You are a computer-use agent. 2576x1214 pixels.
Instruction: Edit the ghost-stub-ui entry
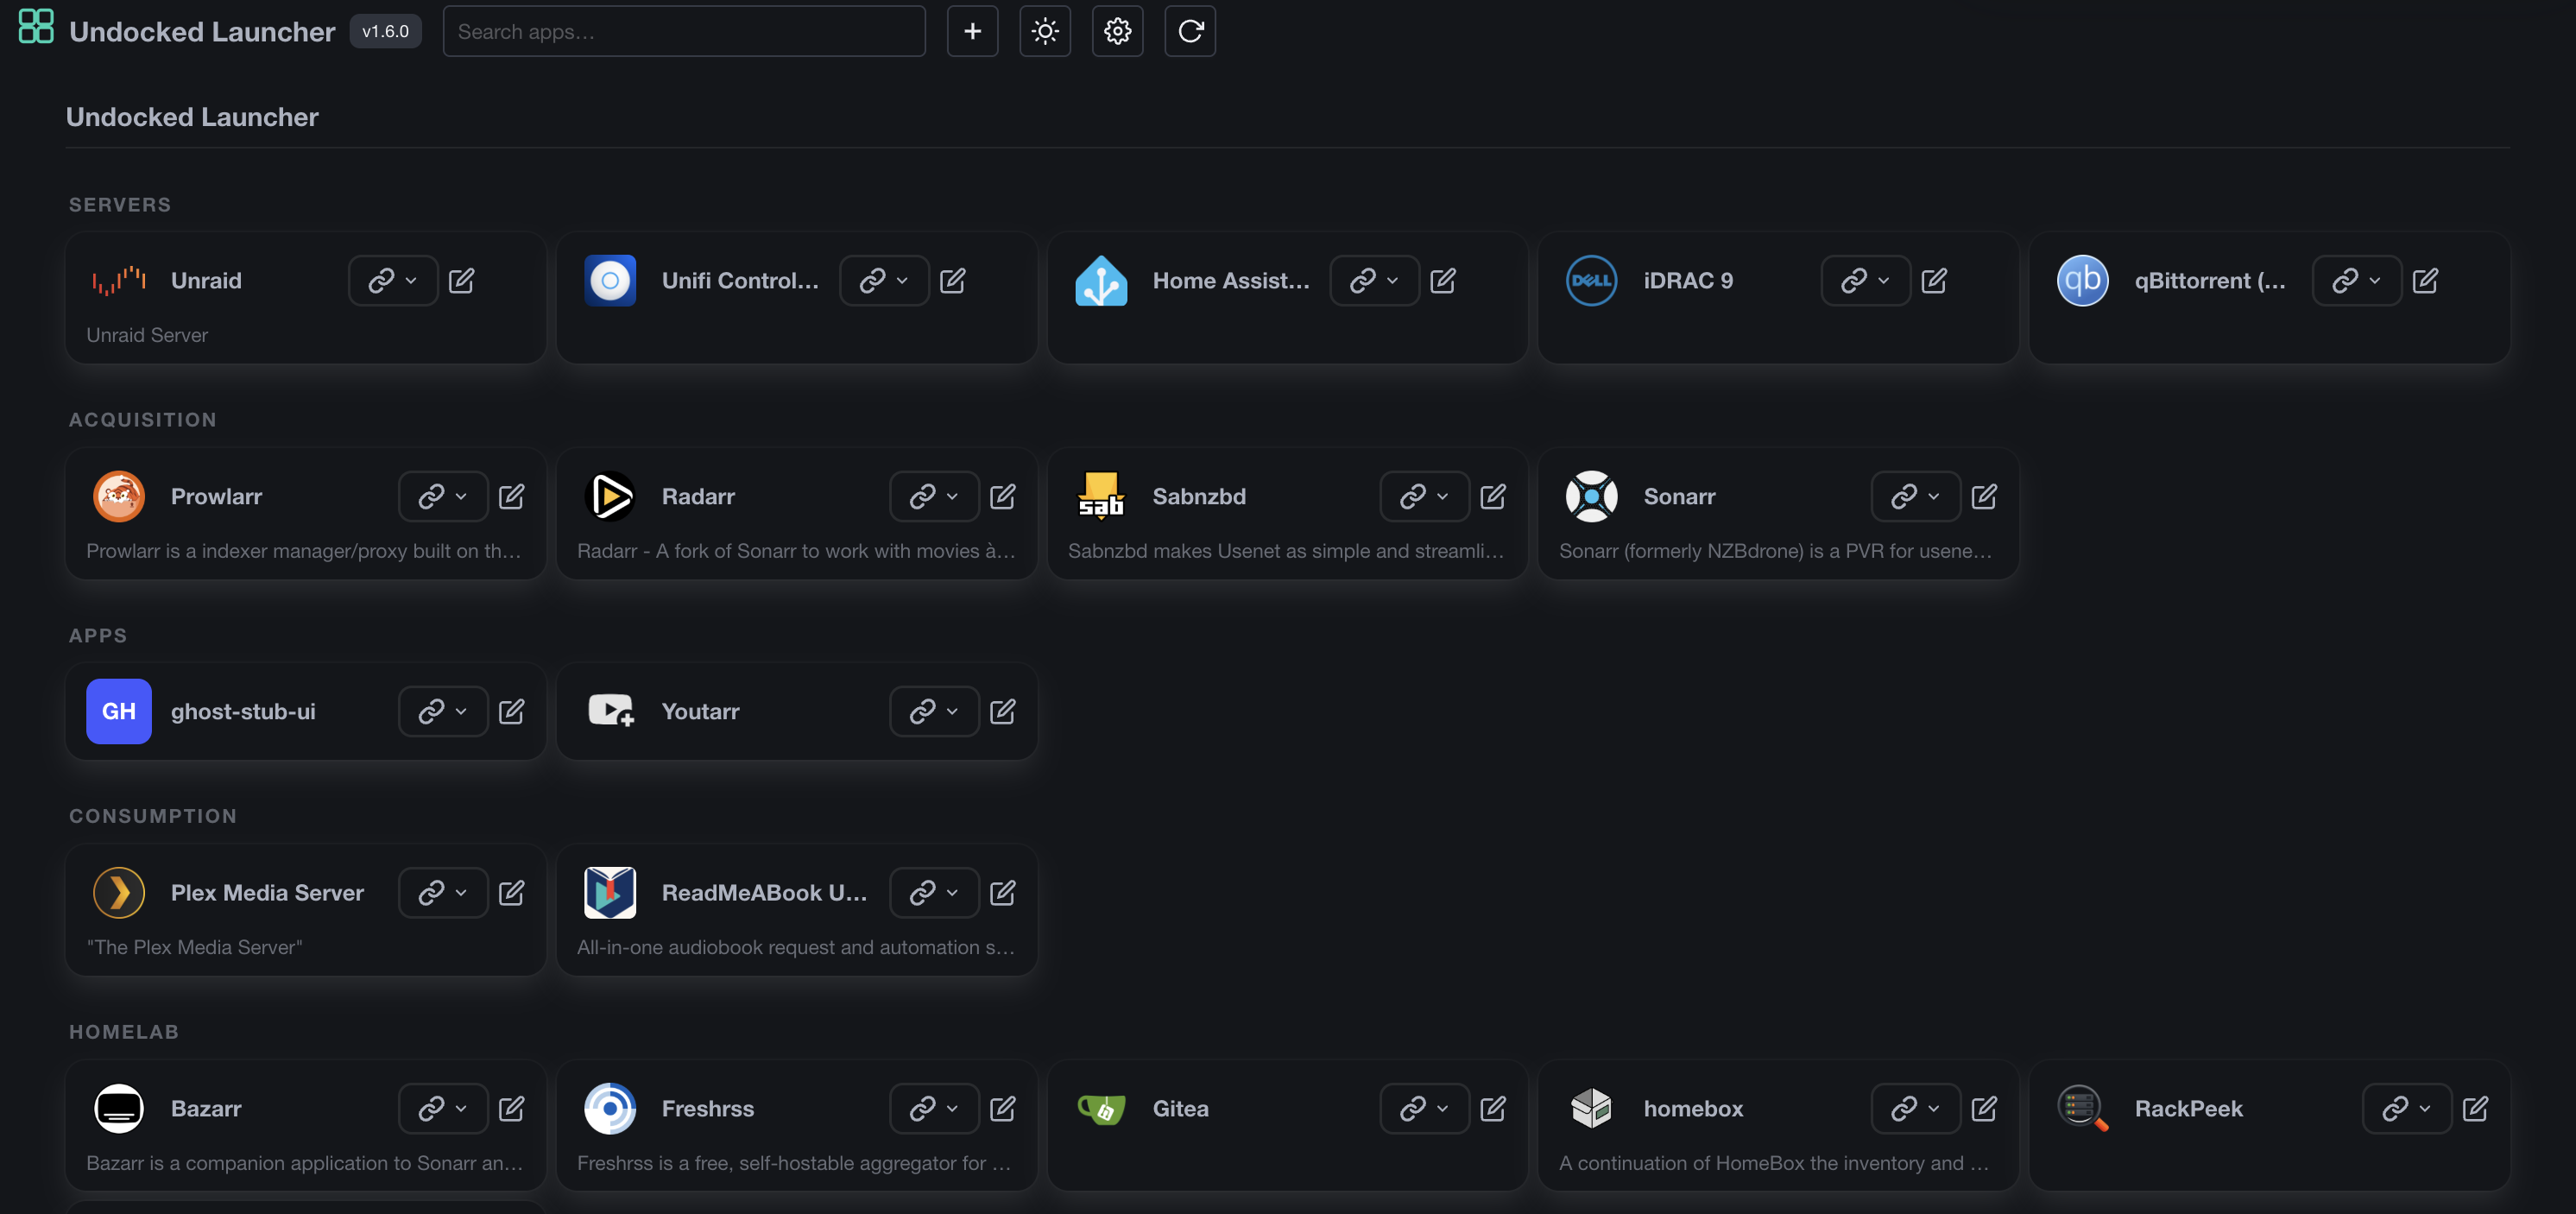click(x=511, y=711)
